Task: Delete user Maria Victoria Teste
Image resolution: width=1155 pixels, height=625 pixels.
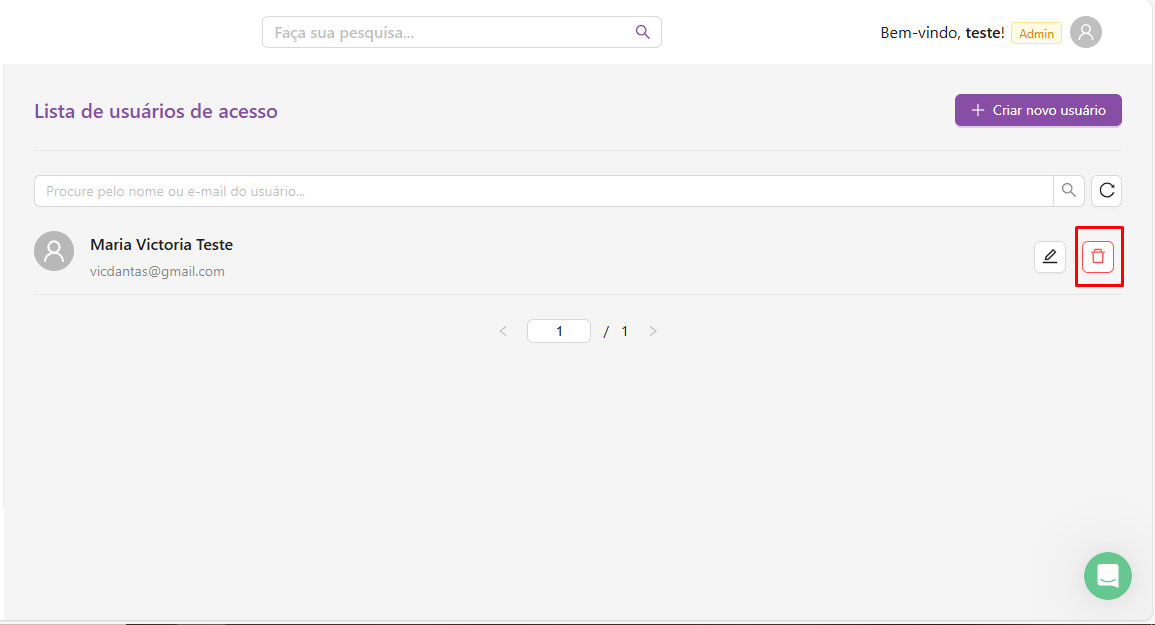Action: click(x=1097, y=257)
